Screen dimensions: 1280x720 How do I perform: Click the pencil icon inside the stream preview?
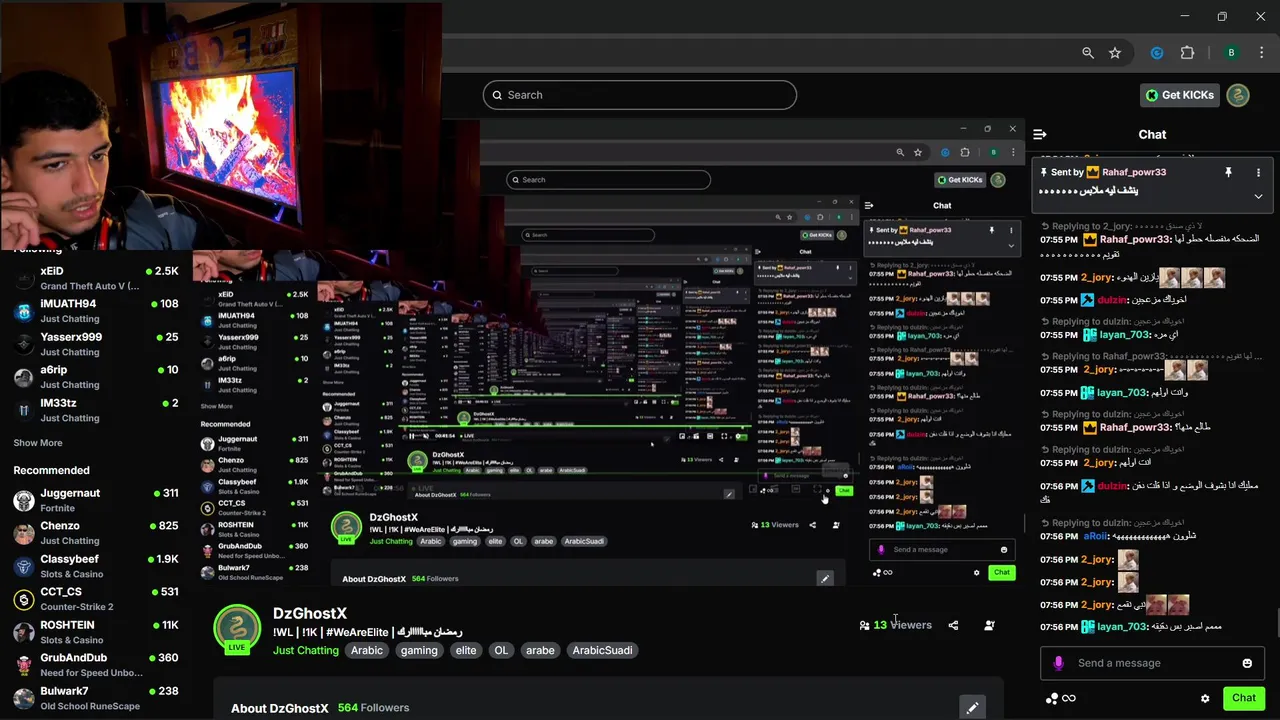click(x=825, y=578)
